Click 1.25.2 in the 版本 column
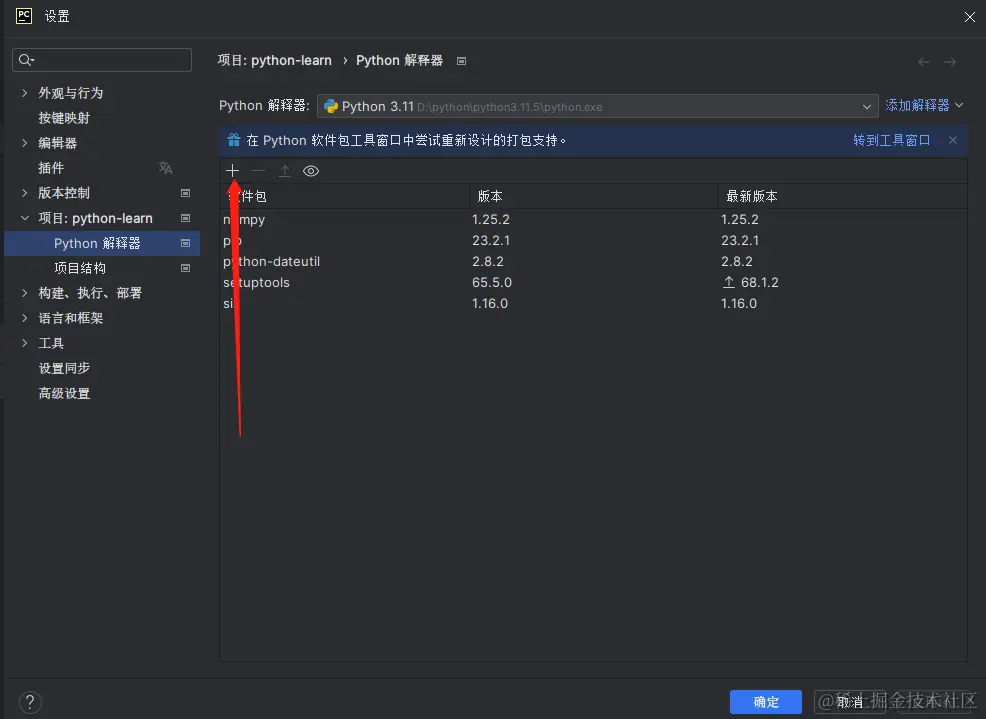The image size is (986, 719). 490,220
